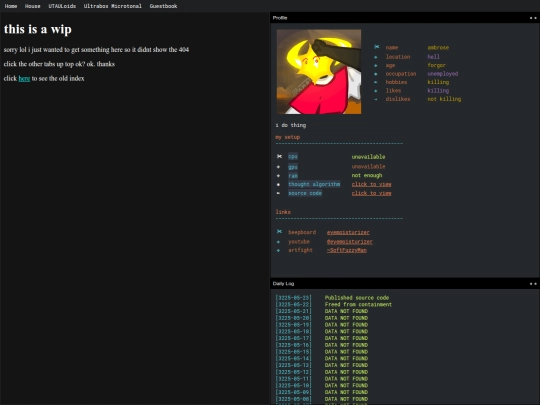Go to the House page
This screenshot has width=540, height=405.
32,6
